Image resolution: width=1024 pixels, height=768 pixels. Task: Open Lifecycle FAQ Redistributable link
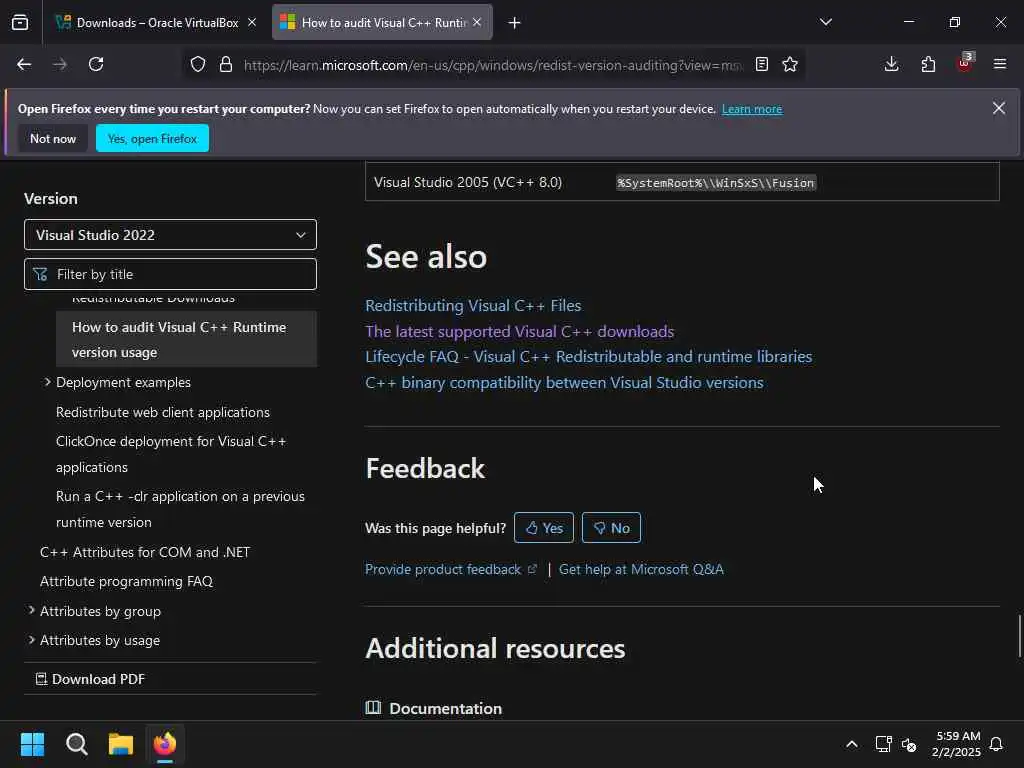tap(588, 357)
